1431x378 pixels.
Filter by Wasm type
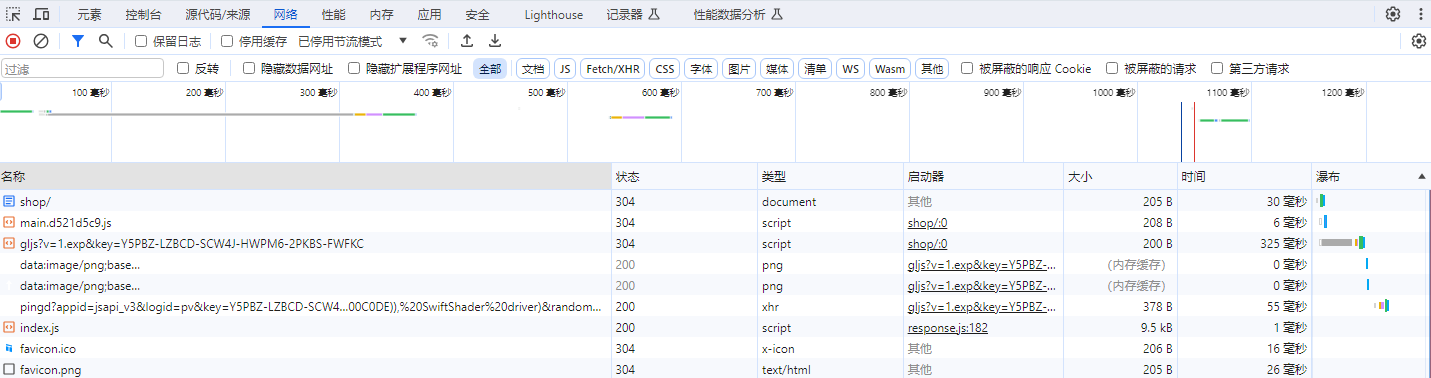click(x=890, y=68)
